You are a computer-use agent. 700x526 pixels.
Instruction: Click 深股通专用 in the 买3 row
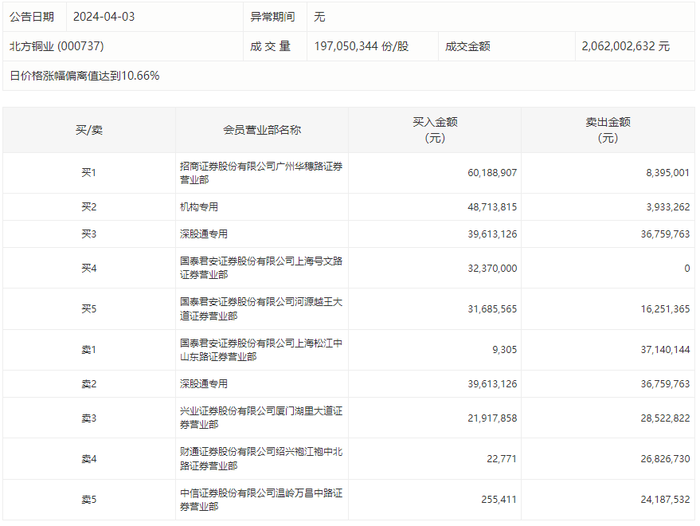(x=204, y=234)
